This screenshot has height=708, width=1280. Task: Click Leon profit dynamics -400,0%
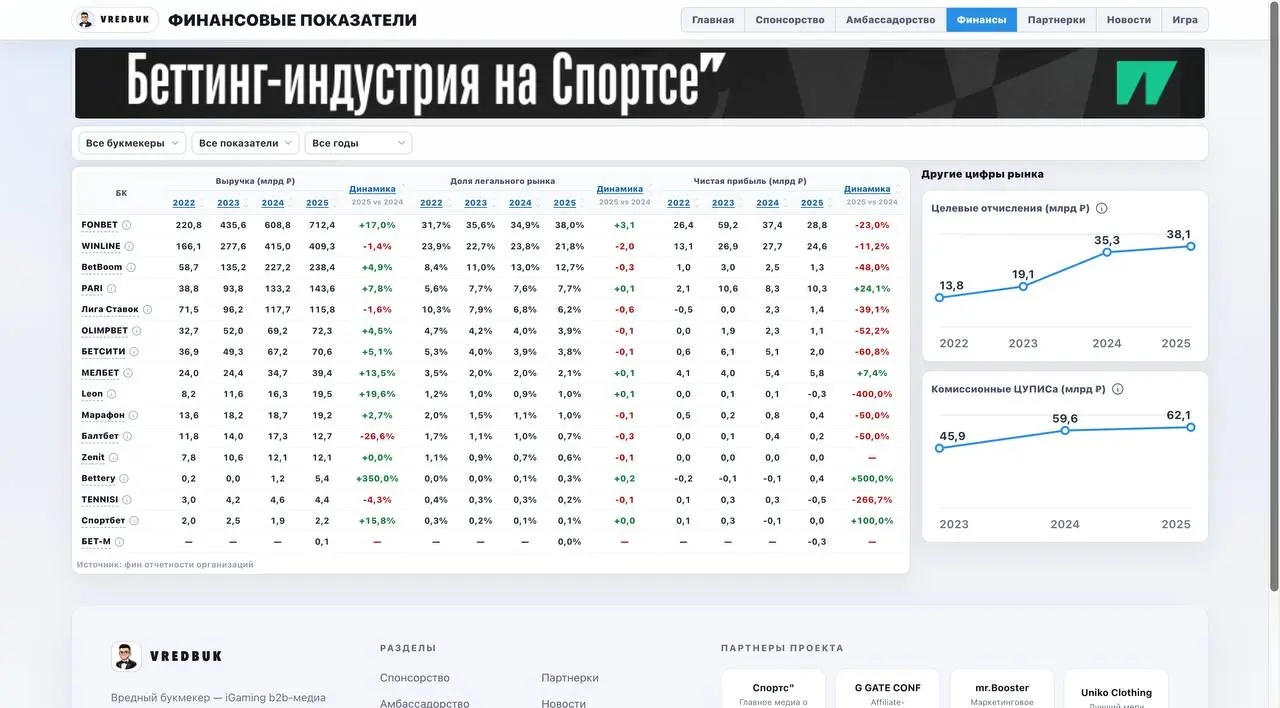coord(872,394)
